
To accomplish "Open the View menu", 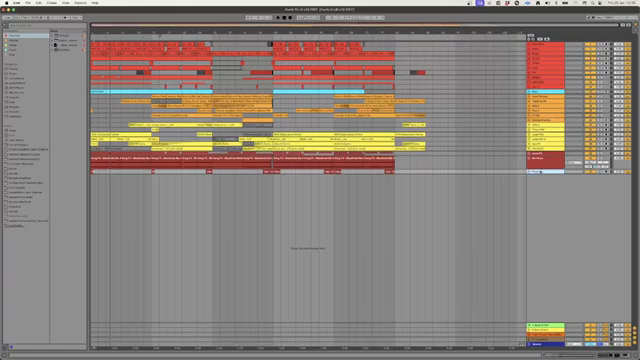I will pos(65,3).
